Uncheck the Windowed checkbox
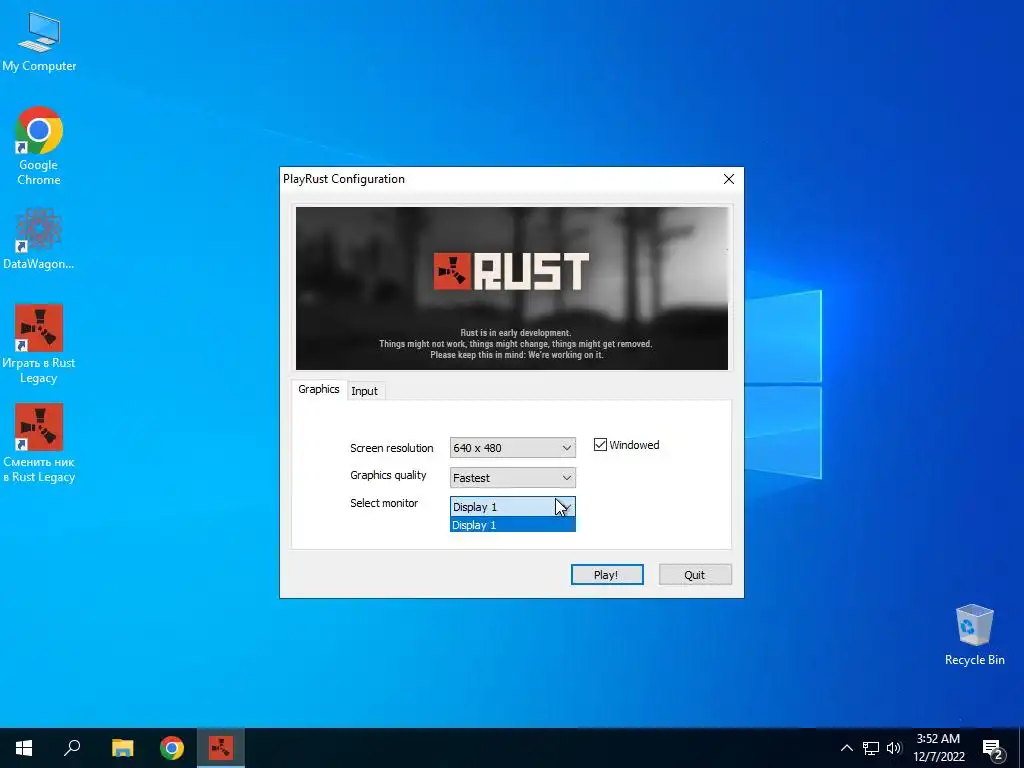Viewport: 1024px width, 768px height. pos(600,445)
